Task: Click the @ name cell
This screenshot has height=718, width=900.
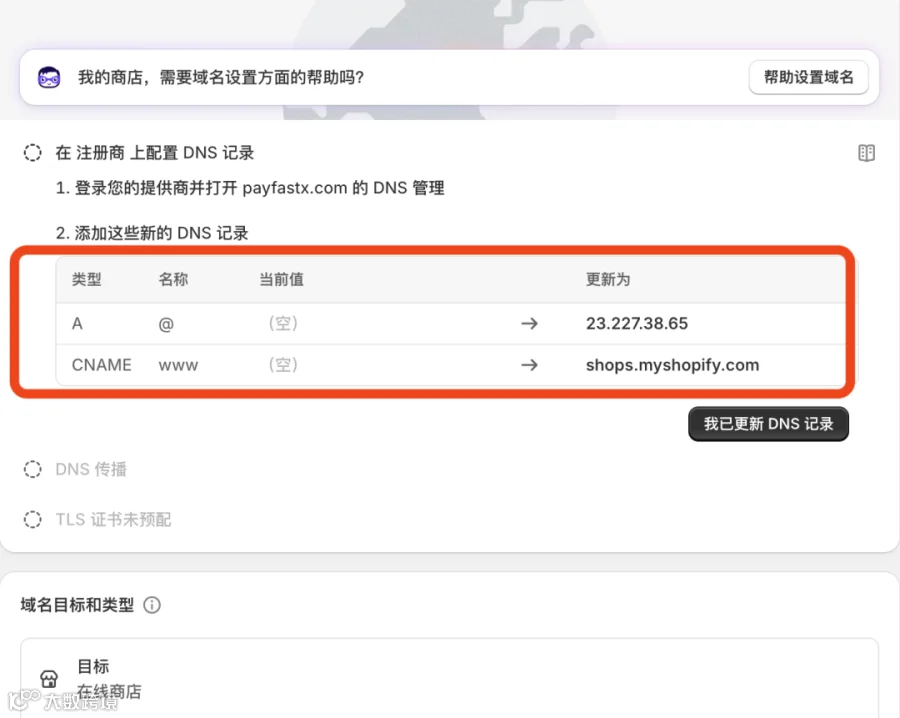Action: coord(166,324)
